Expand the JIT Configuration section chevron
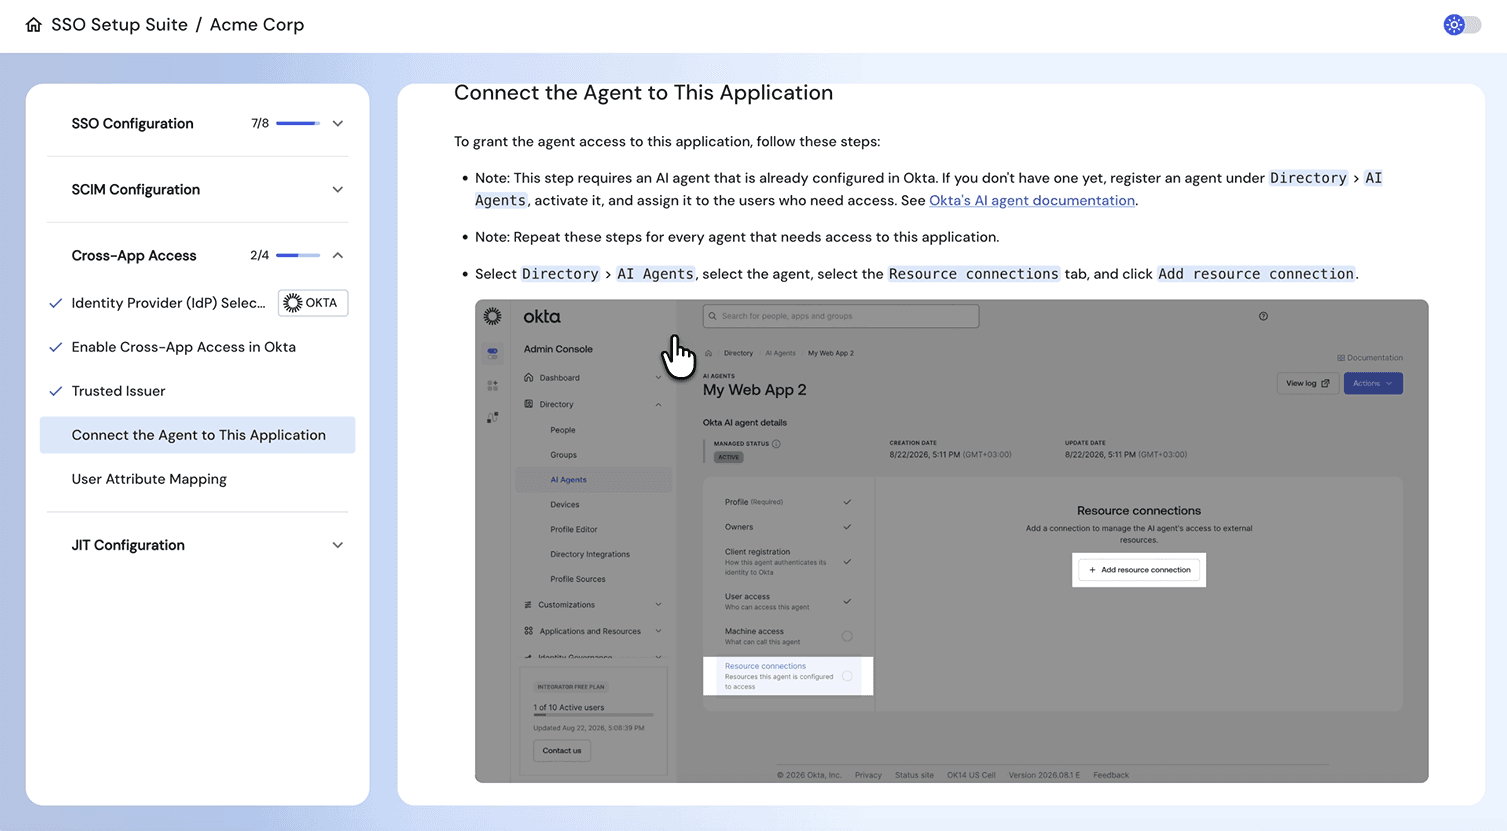Image resolution: width=1507 pixels, height=831 pixels. (x=338, y=546)
